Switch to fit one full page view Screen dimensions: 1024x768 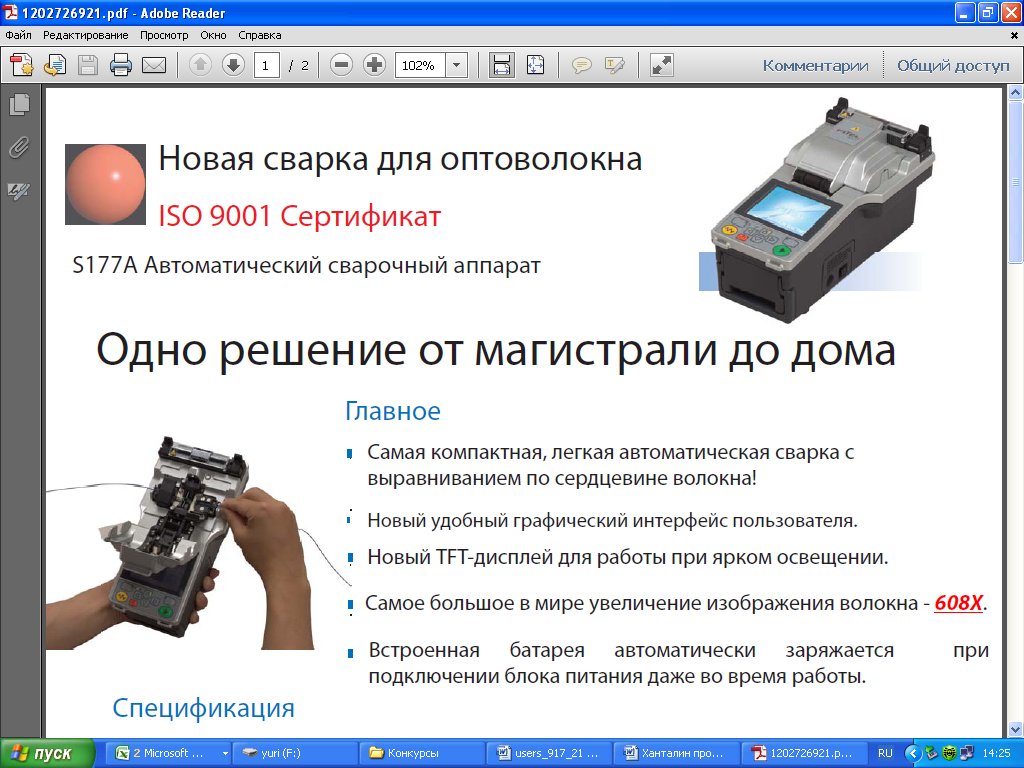535,66
